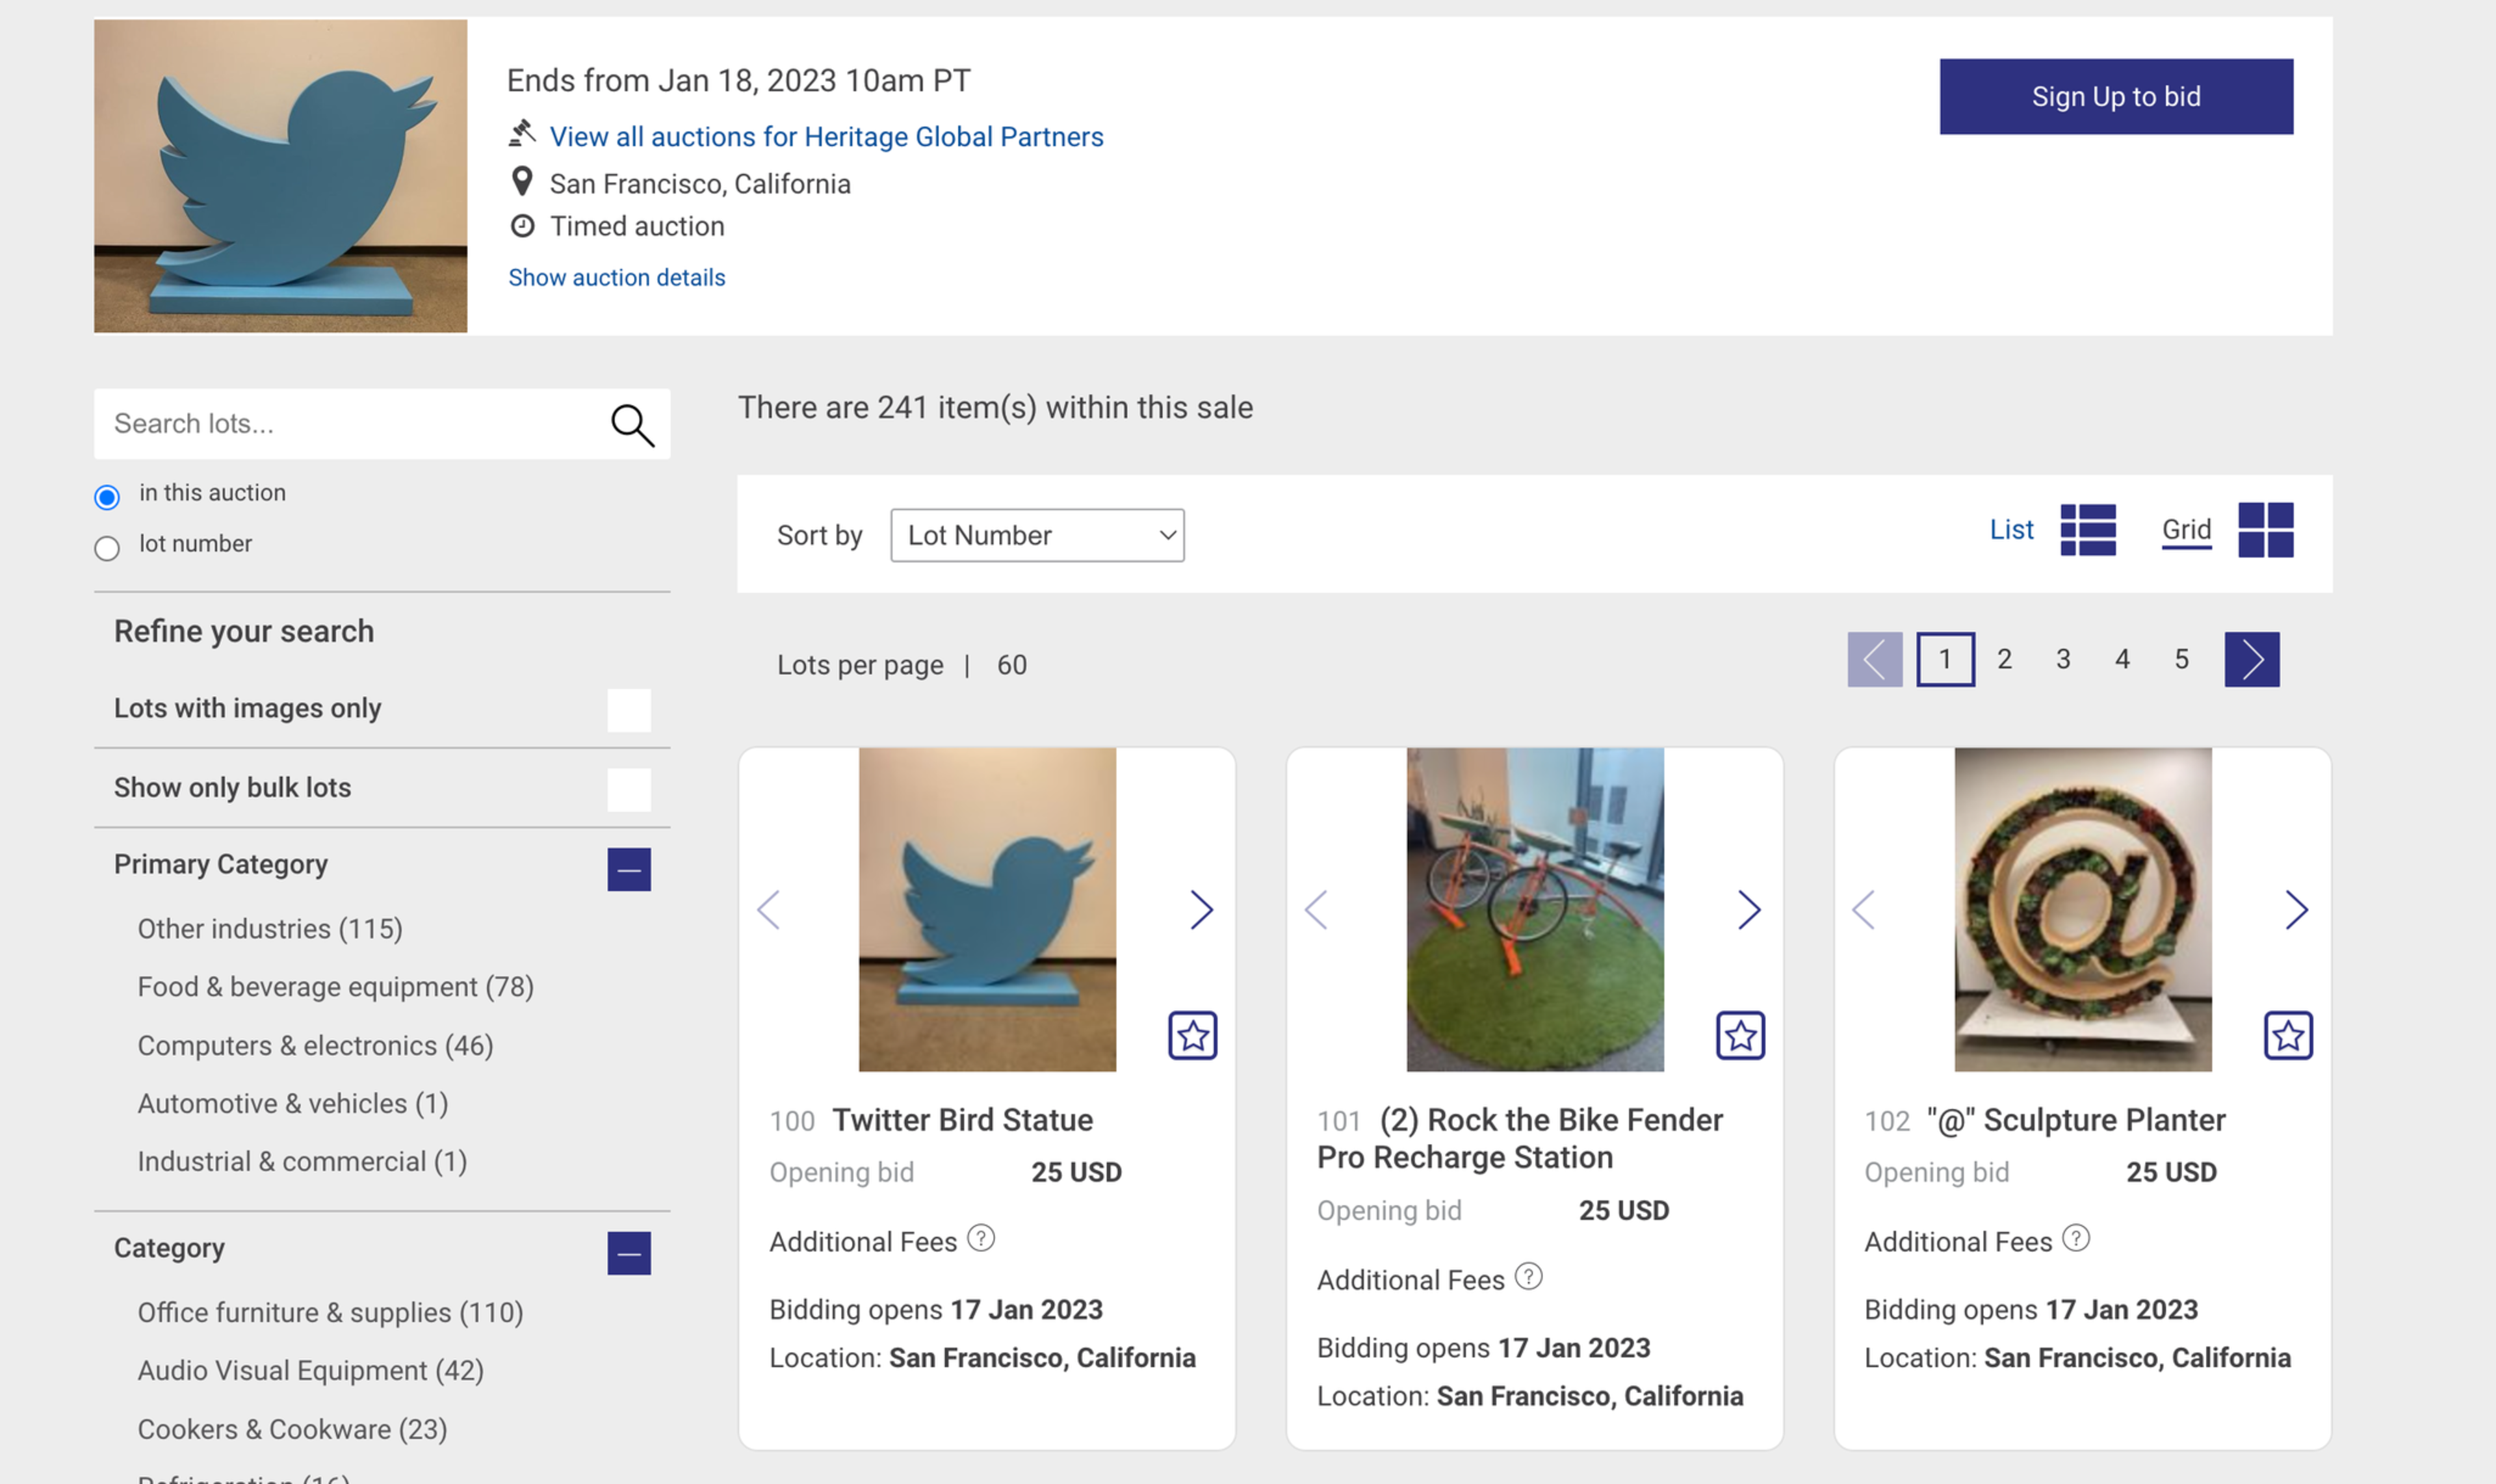This screenshot has width=2496, height=1484.
Task: Show previous image of "@" Sculpture Planter
Action: (x=1864, y=910)
